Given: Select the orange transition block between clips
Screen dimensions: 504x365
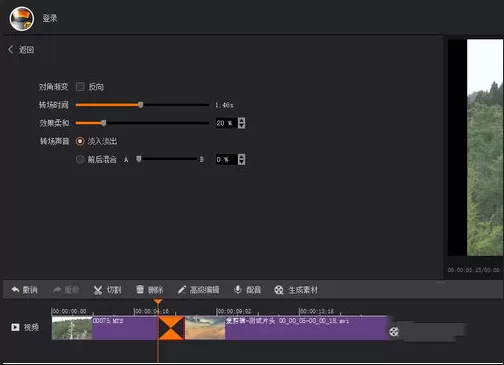Looking at the screenshot, I should (x=171, y=328).
